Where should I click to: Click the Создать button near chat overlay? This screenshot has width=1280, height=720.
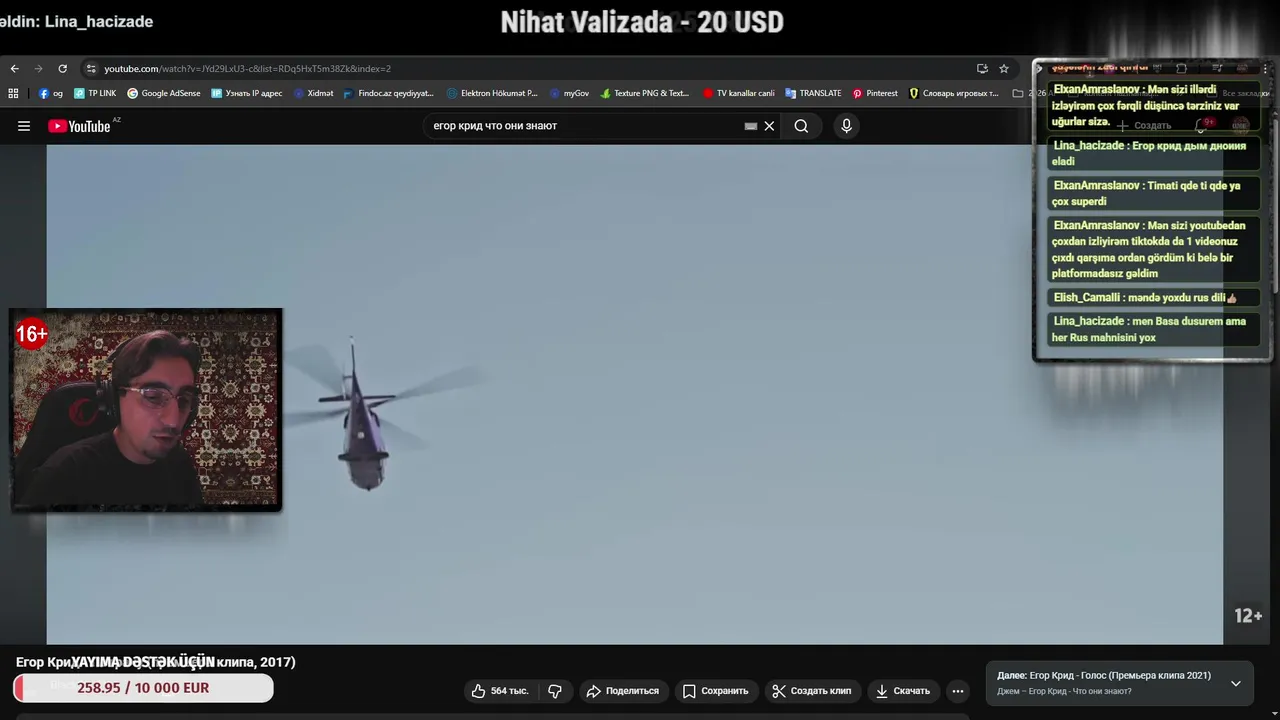pyautogui.click(x=1144, y=125)
